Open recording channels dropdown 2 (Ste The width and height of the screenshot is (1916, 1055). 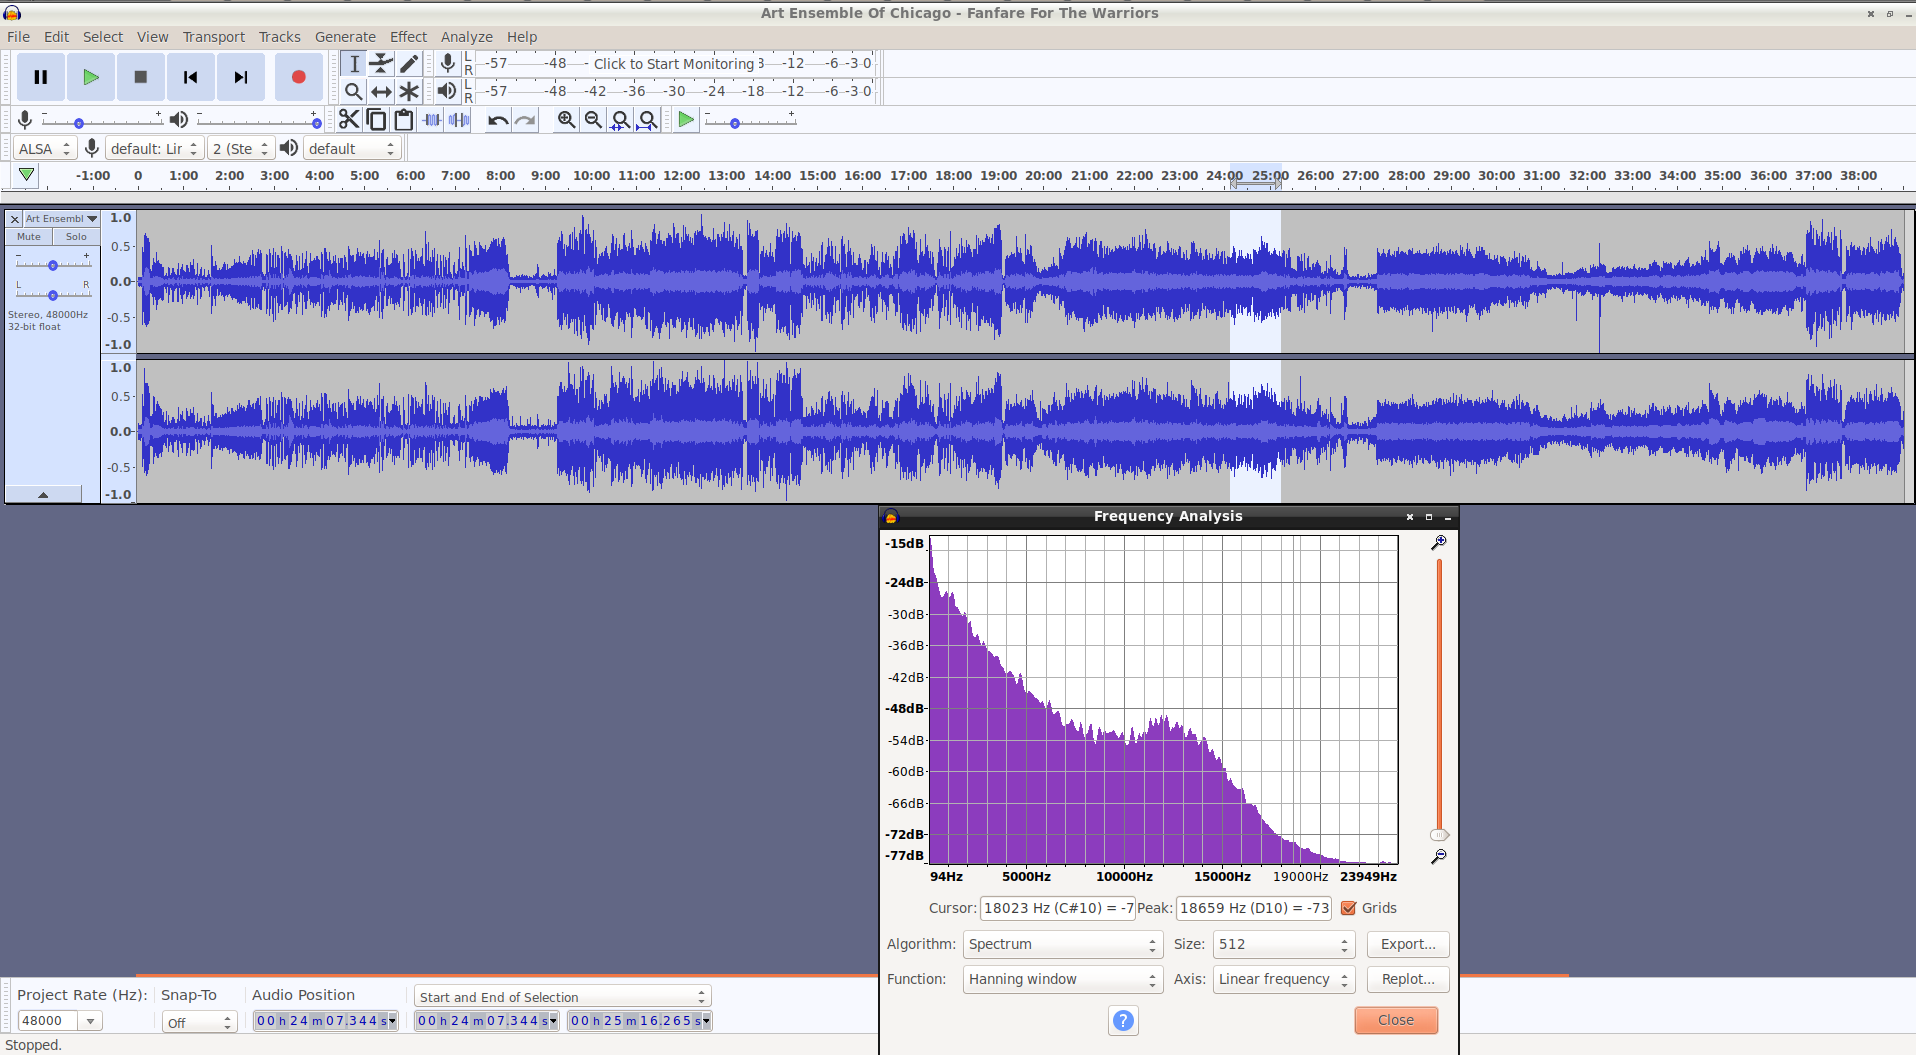pos(241,148)
